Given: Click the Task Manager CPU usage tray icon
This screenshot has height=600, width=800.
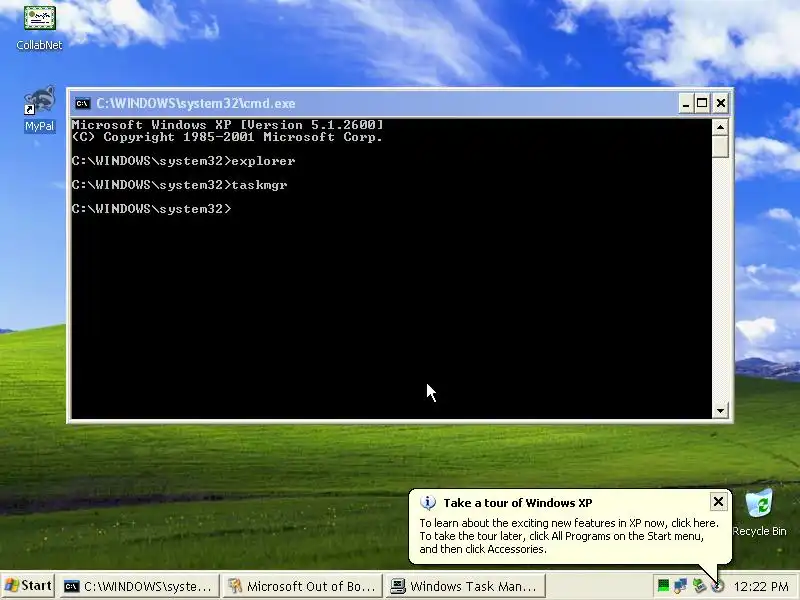Looking at the screenshot, I should click(663, 586).
